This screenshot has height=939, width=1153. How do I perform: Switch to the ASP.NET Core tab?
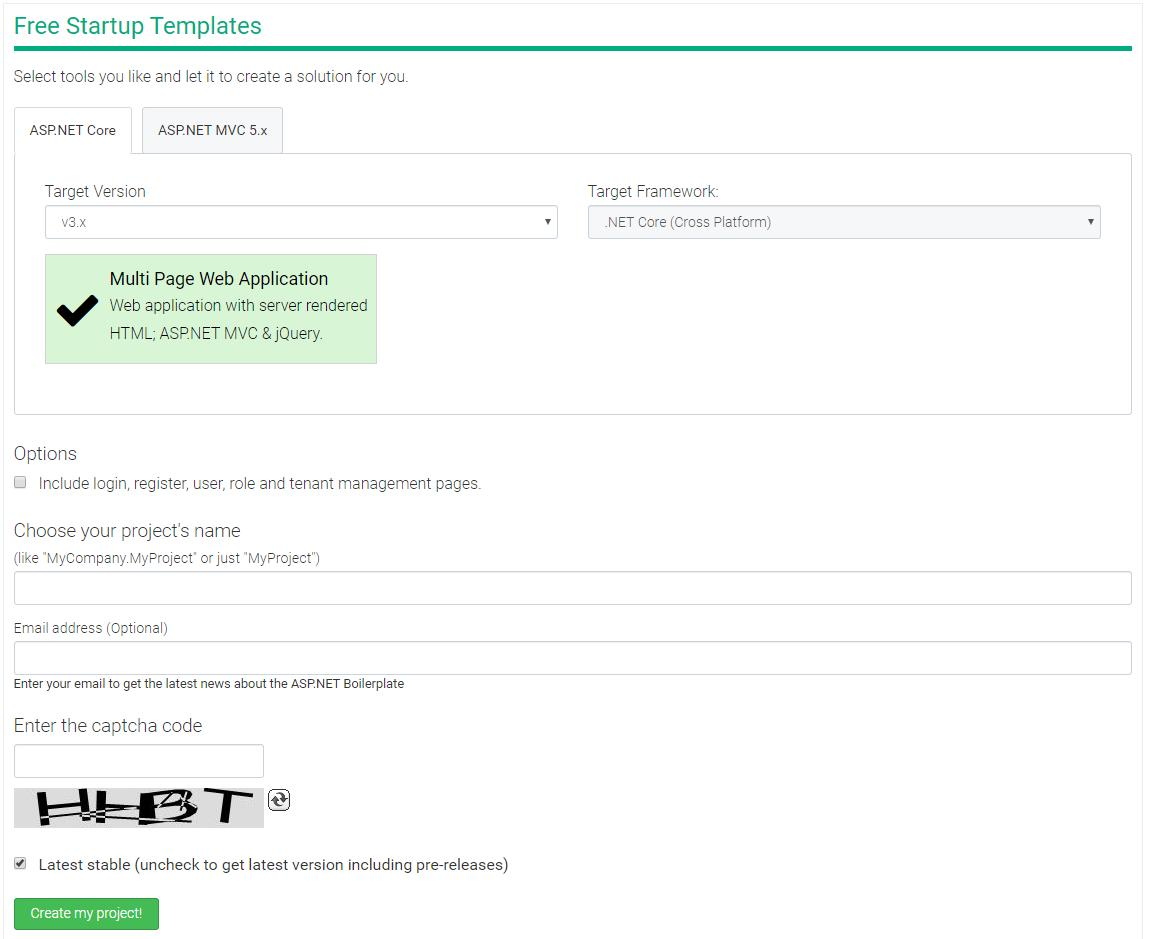pos(73,130)
